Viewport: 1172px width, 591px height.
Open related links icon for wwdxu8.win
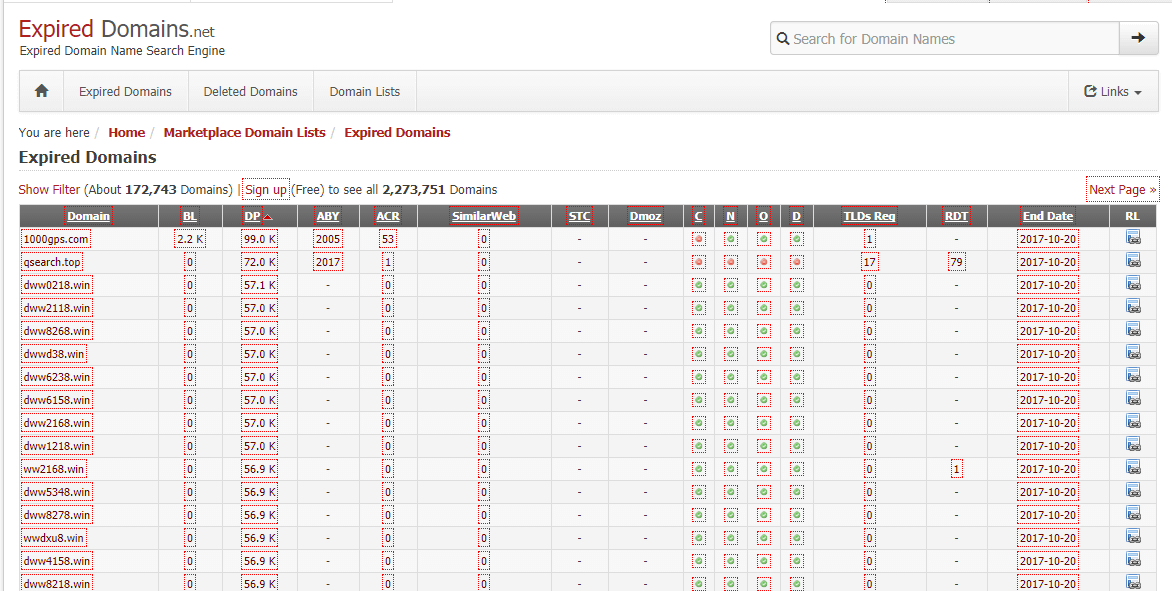click(x=1133, y=536)
